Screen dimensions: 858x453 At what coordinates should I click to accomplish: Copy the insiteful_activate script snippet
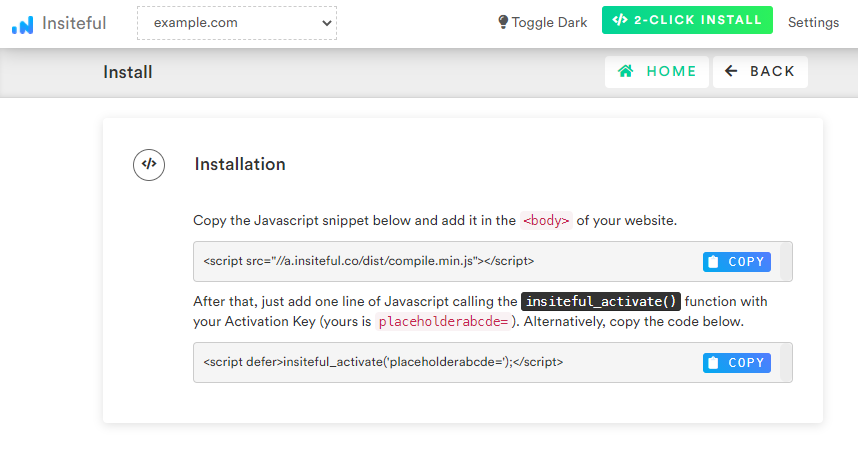tap(737, 363)
